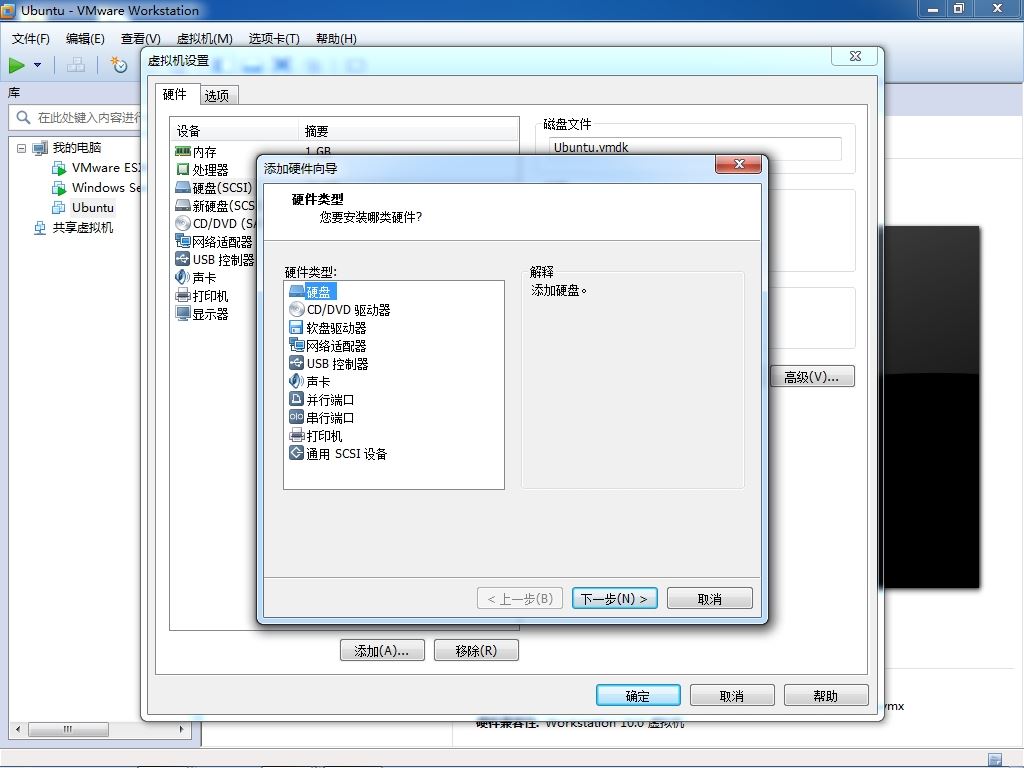
Task: Select 共享虚拟机 in library tree
Action: (82, 227)
